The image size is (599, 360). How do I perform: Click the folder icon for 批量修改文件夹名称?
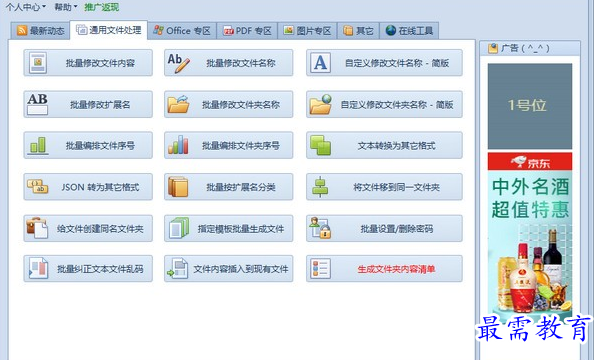[178, 104]
